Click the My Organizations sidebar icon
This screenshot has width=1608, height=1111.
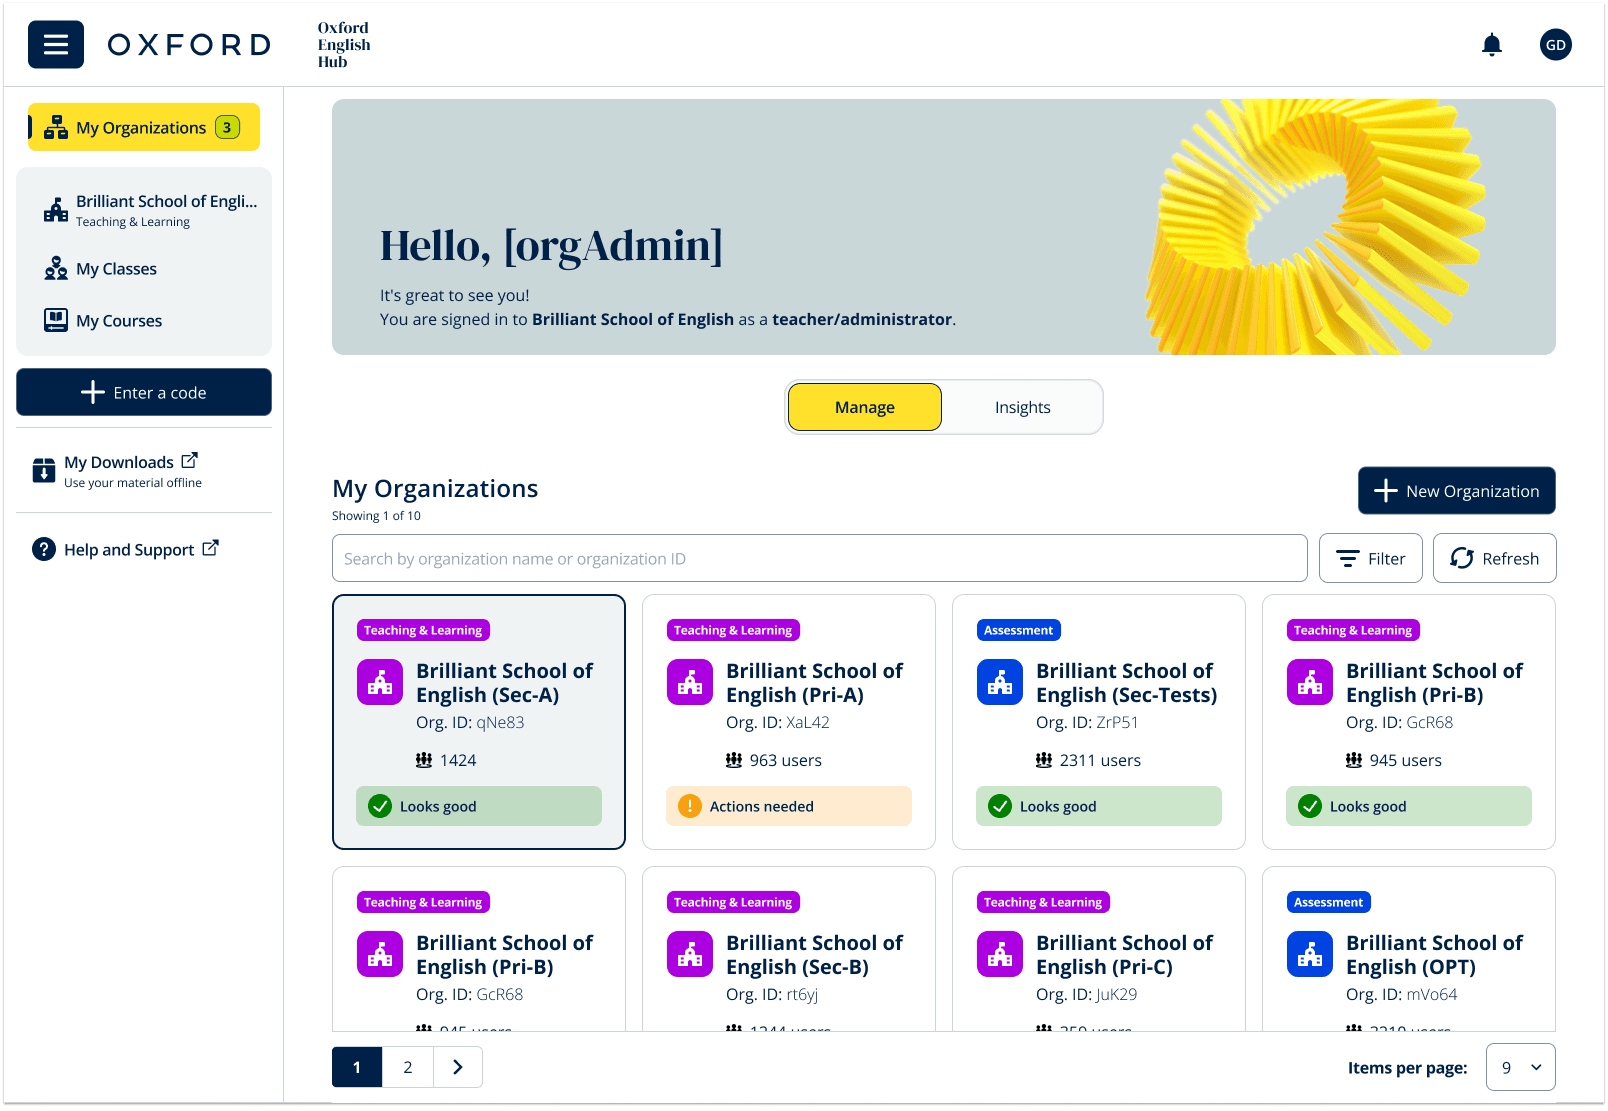pos(55,127)
